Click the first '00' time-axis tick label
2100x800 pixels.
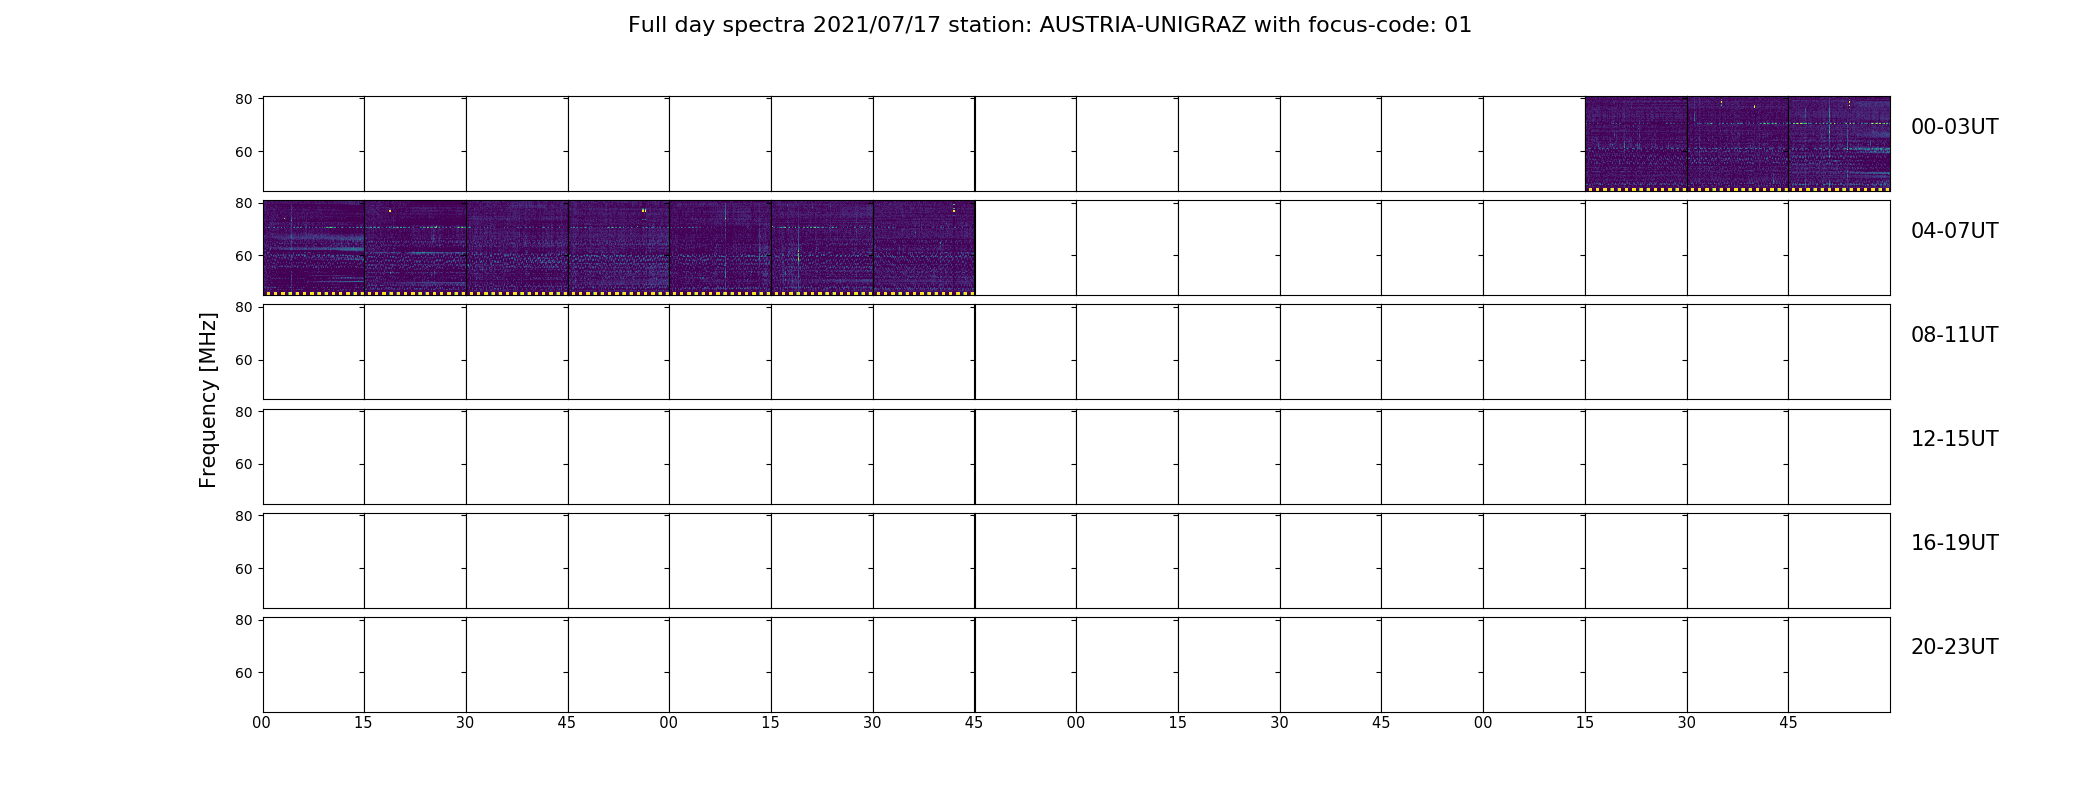click(x=262, y=723)
